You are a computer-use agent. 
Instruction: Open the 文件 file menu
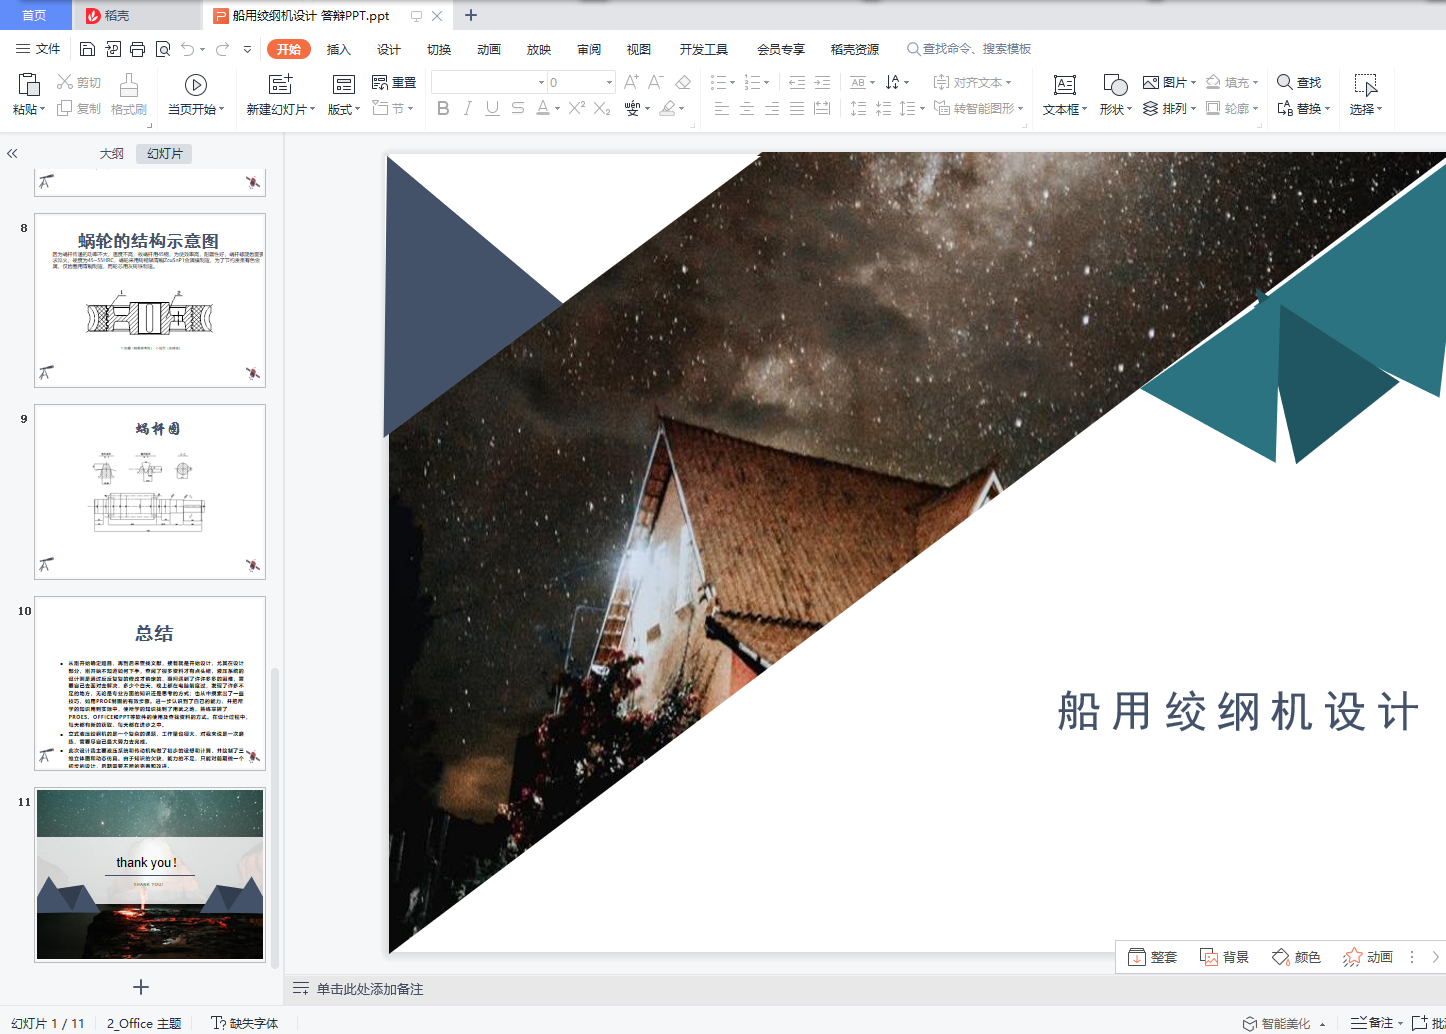point(38,49)
